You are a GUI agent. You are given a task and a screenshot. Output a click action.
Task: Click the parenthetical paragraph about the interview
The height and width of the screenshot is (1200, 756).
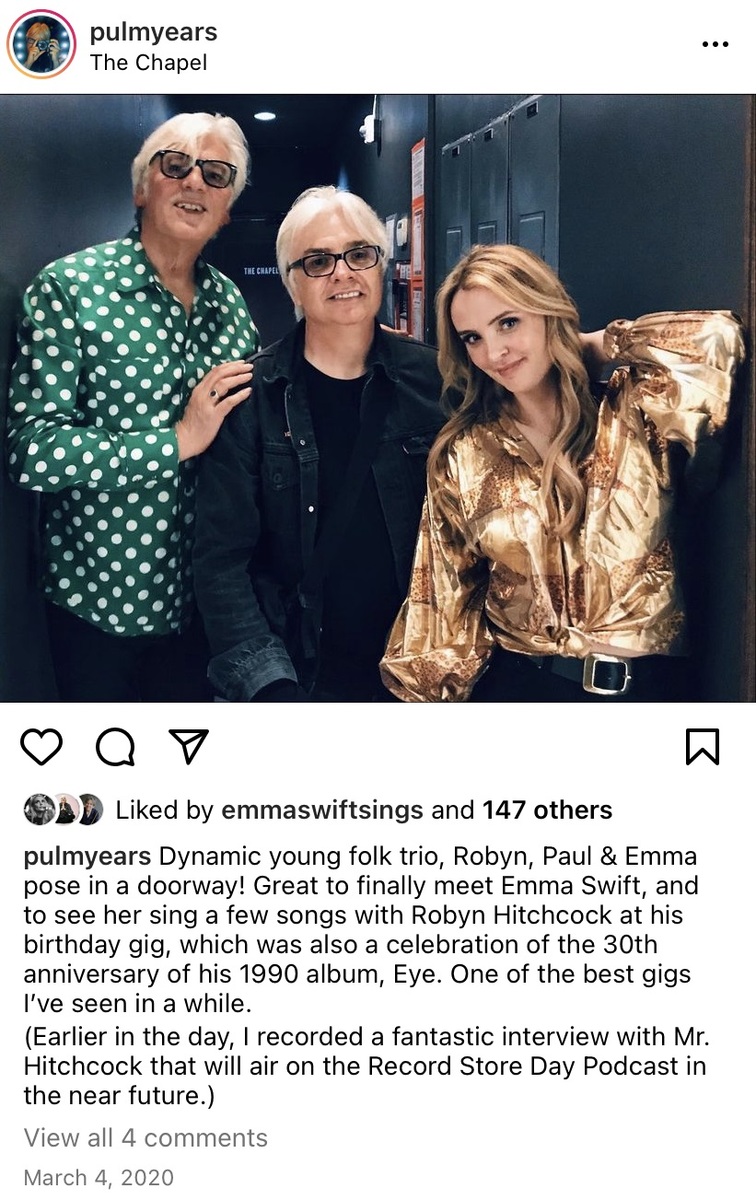pyautogui.click(x=364, y=1066)
